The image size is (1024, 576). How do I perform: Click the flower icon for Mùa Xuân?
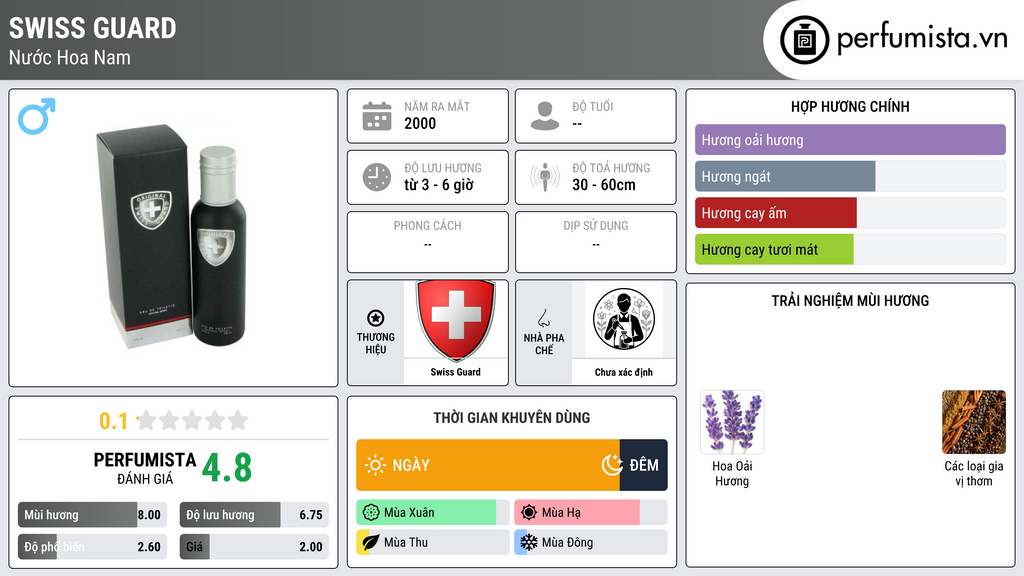(370, 513)
